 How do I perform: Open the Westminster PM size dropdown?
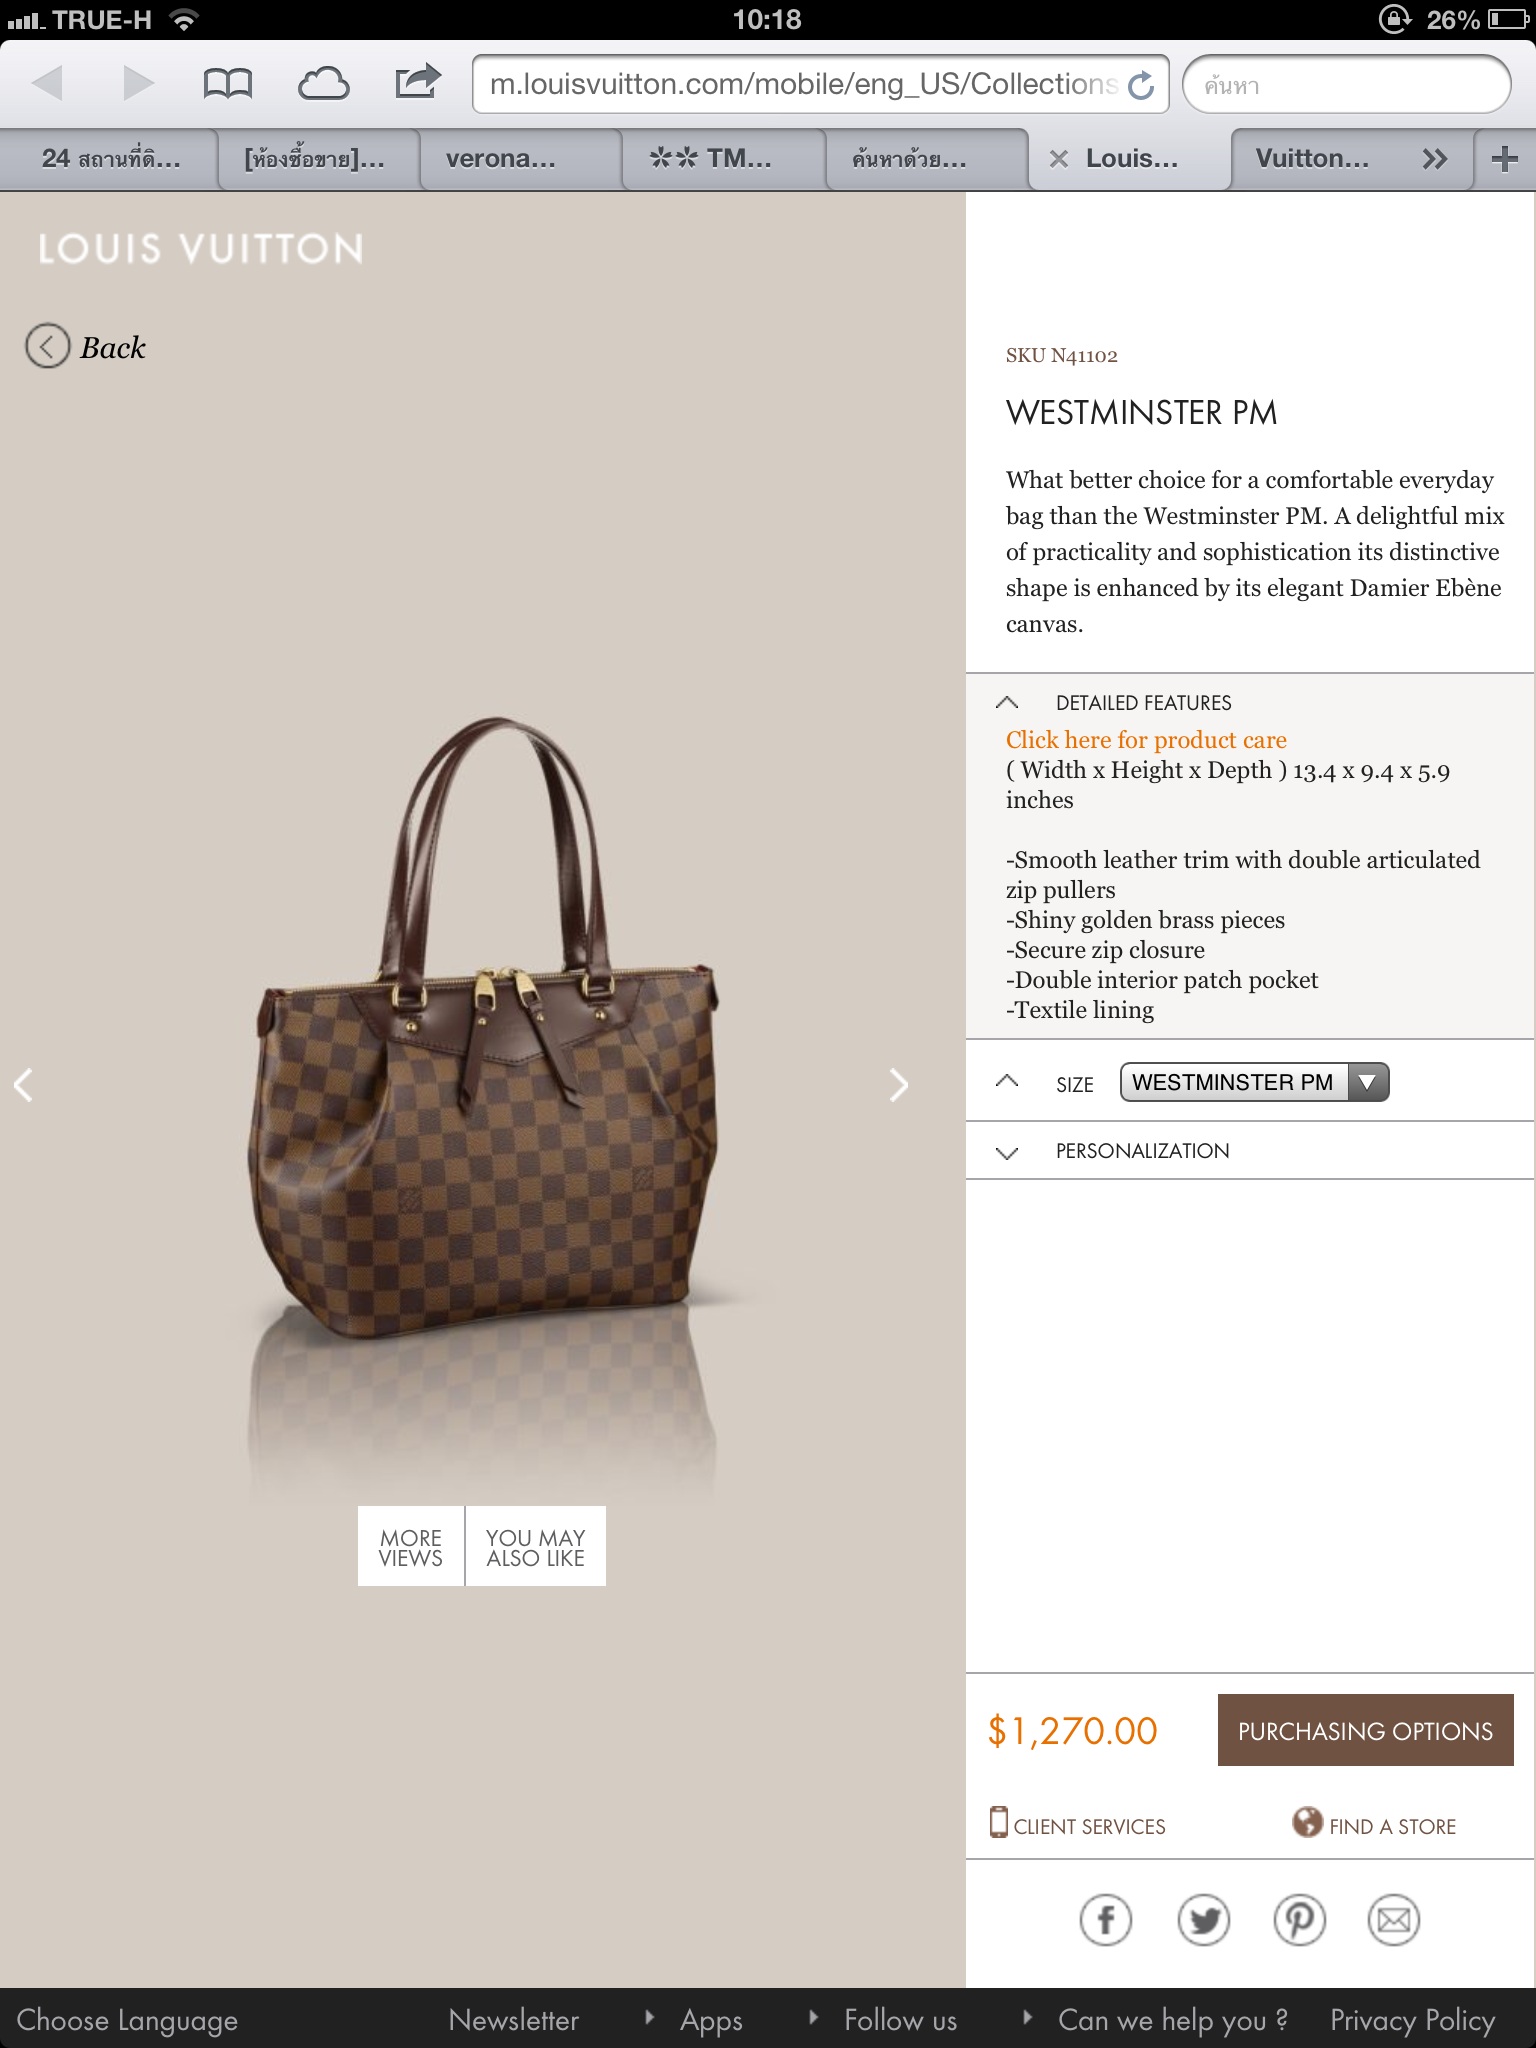tap(1254, 1082)
